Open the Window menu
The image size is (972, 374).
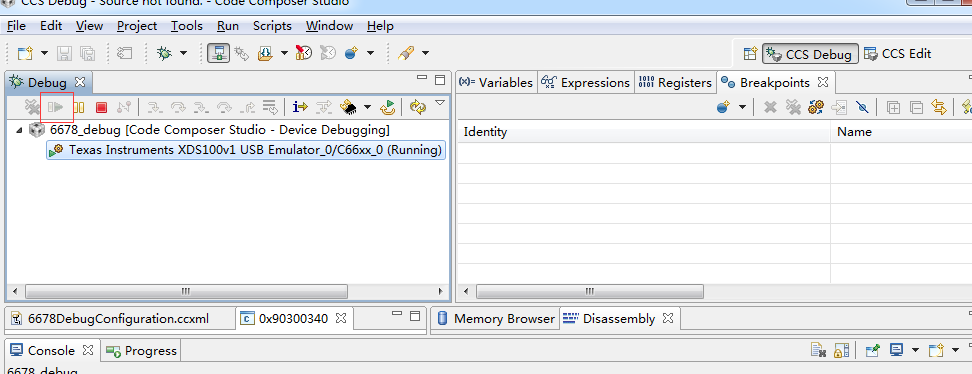click(329, 26)
